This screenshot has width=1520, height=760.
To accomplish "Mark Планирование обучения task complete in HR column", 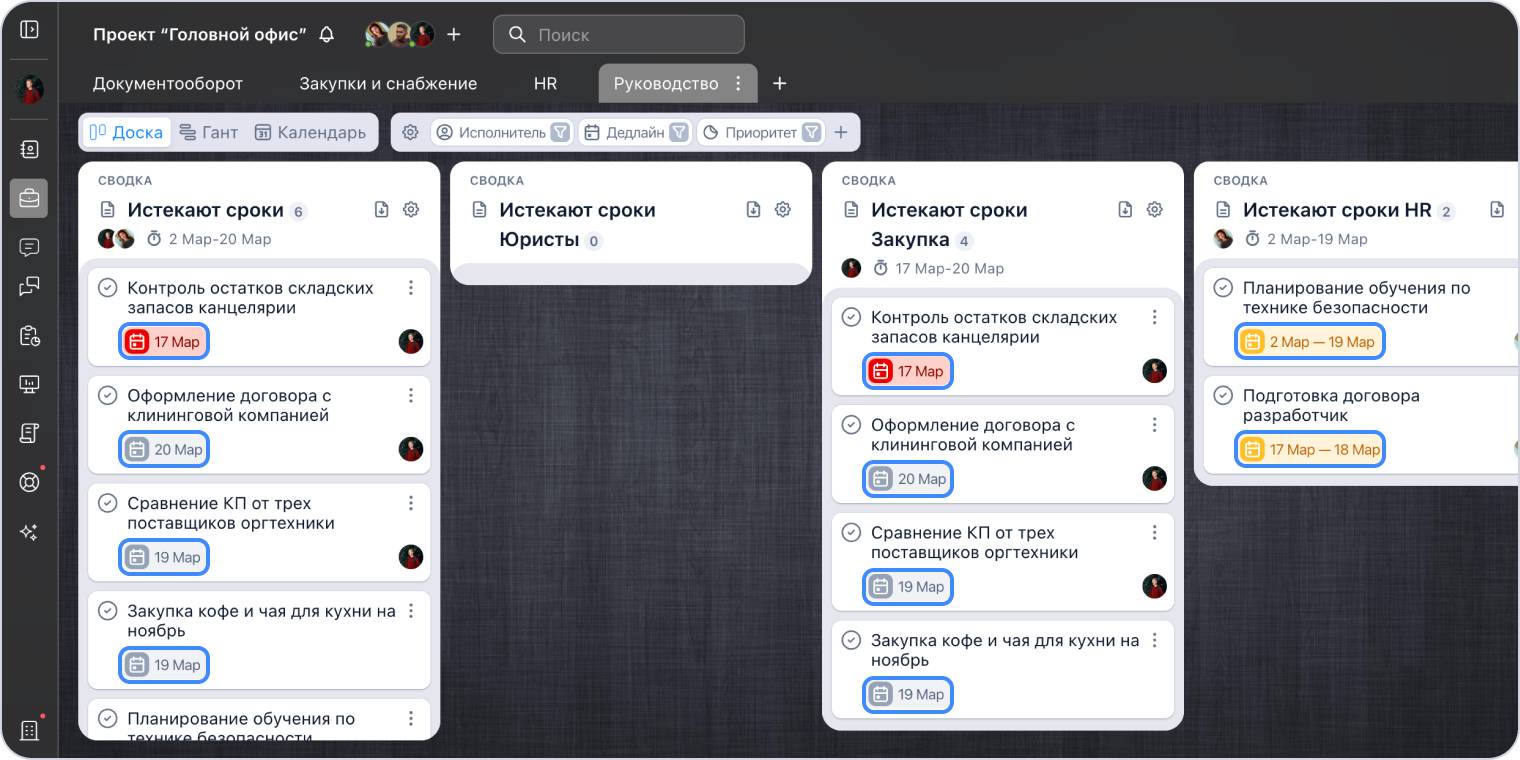I will tap(1222, 288).
